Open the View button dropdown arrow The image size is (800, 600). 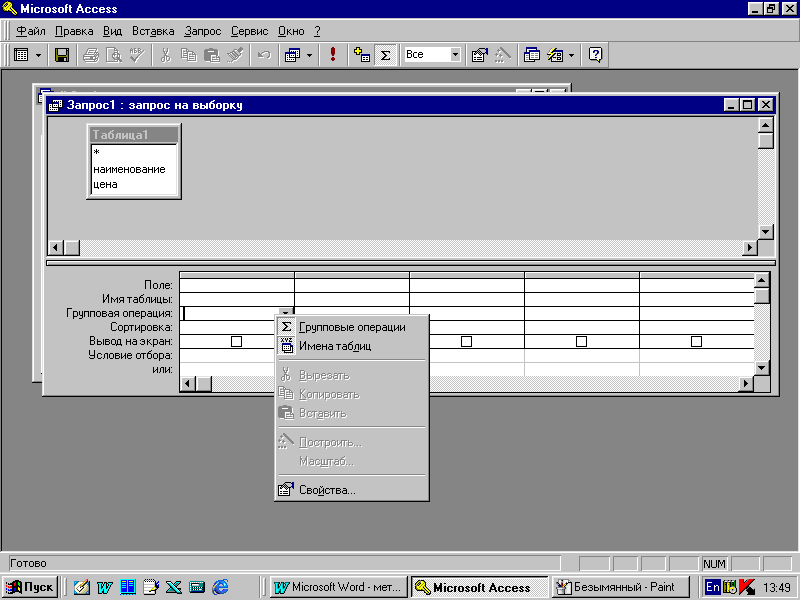[38, 55]
